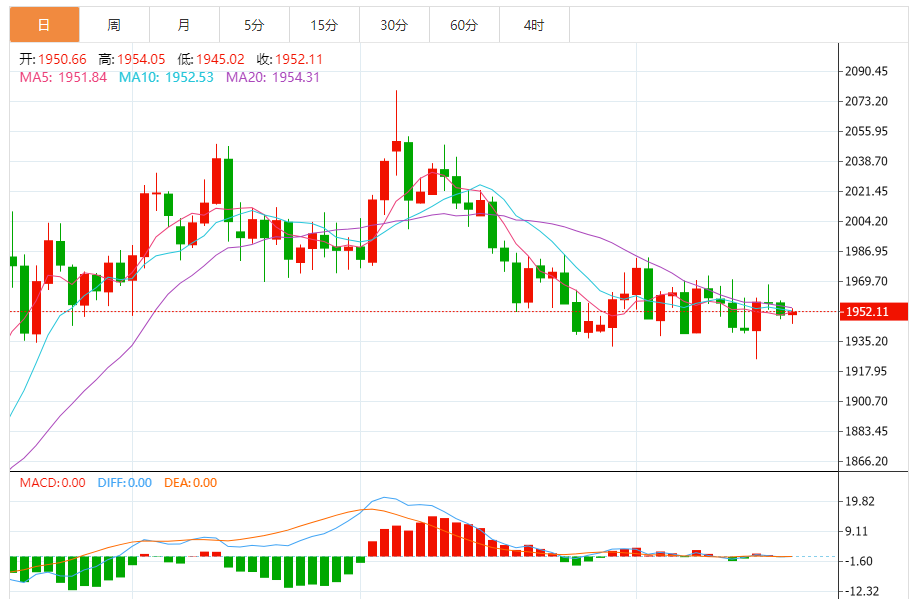Switch to the 周 weekly tab

coord(114,25)
